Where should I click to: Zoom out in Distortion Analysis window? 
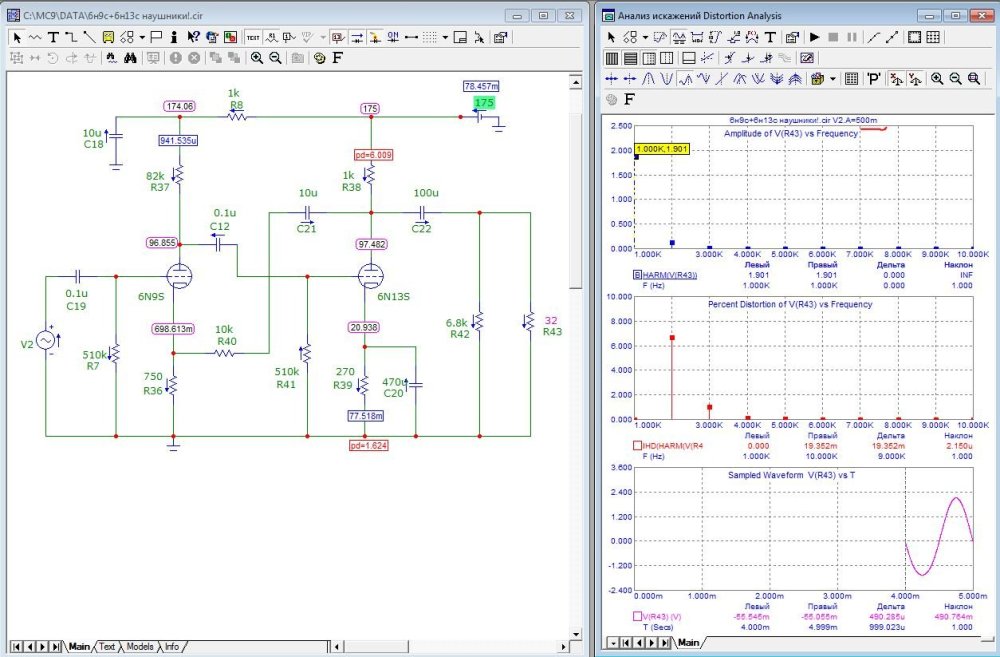click(x=956, y=78)
